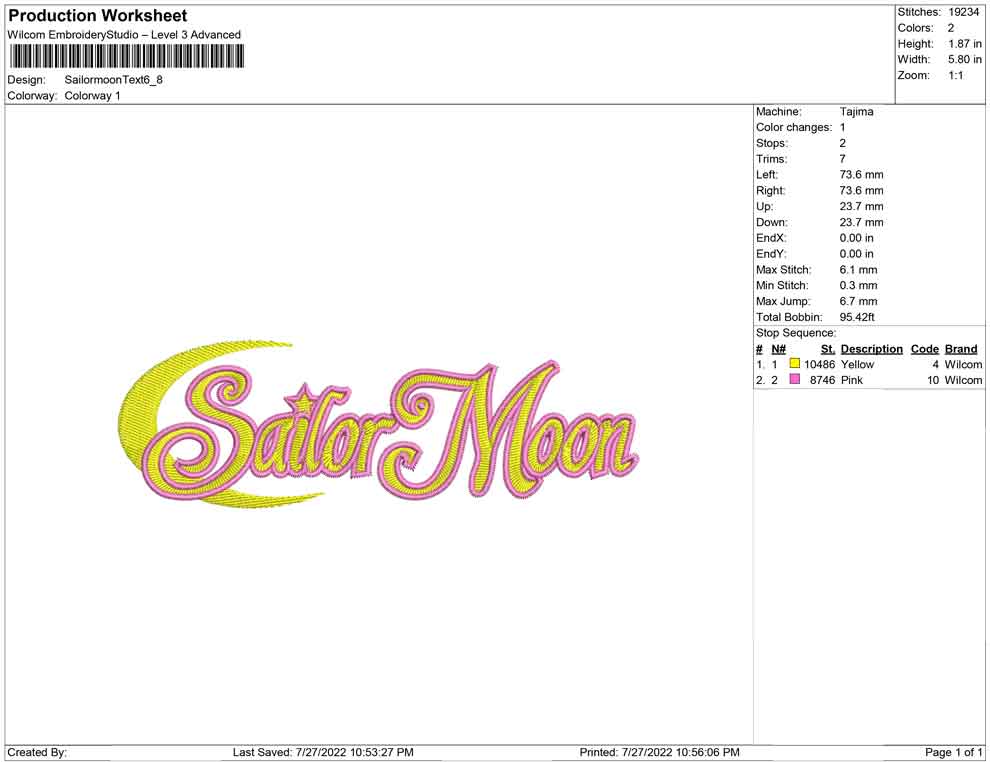Click the Min Stitch value '0.3 mm'
Screen dimensions: 990x762
click(858, 285)
